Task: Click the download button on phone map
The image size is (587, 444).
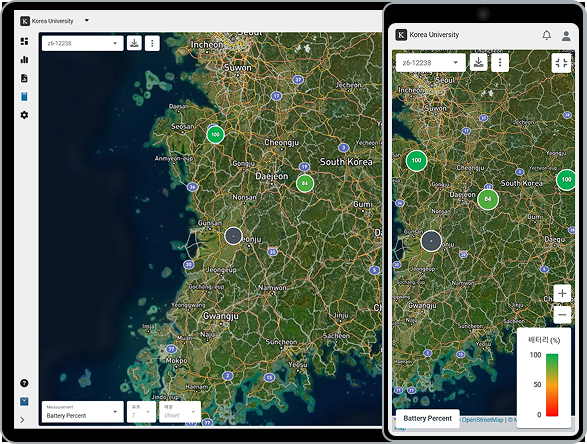Action: (478, 63)
